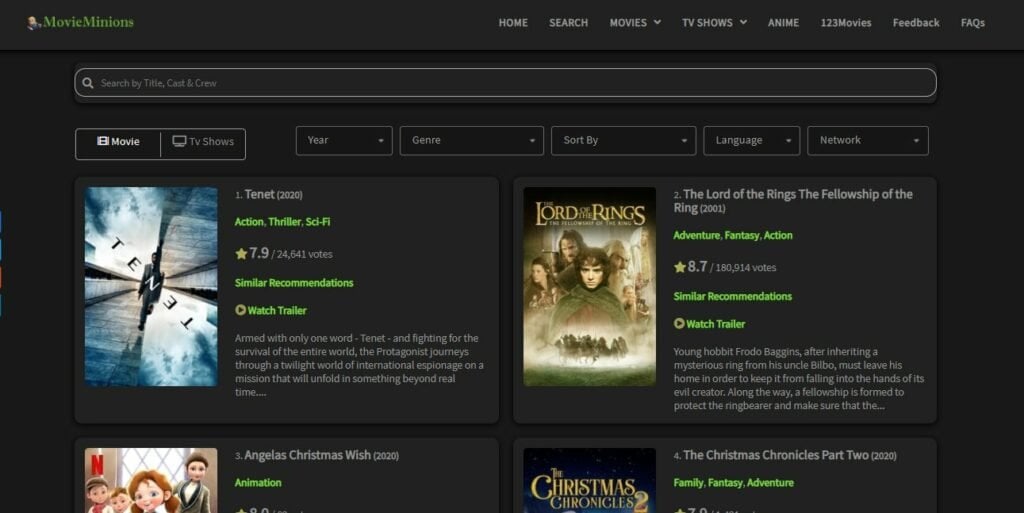Click the film icon on Movie tab
The height and width of the screenshot is (513, 1024).
(x=103, y=141)
